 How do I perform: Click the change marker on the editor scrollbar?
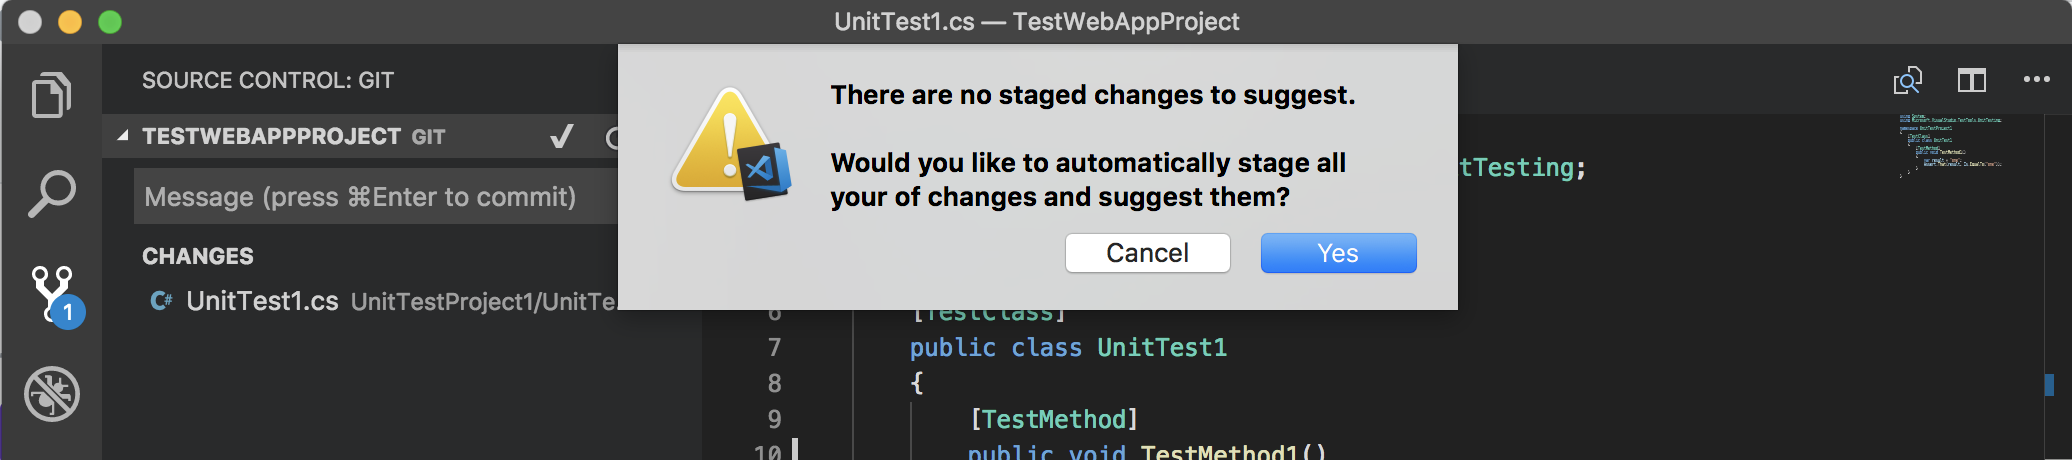coord(2049,384)
